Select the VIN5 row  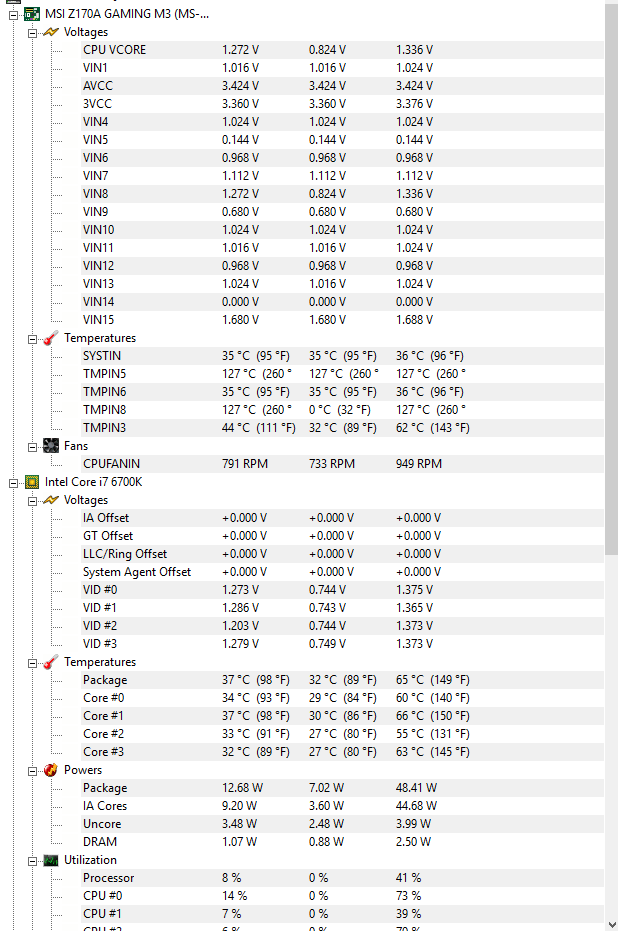tap(343, 140)
